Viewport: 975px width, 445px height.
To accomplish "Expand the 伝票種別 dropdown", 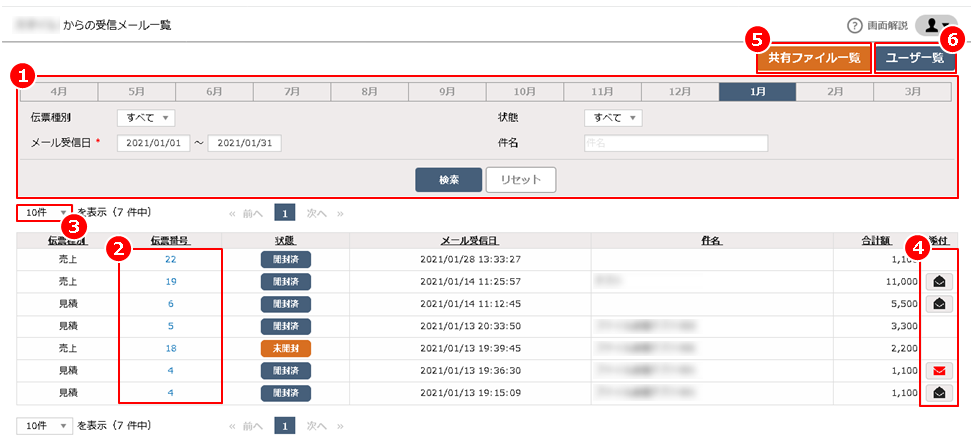I will (x=146, y=118).
